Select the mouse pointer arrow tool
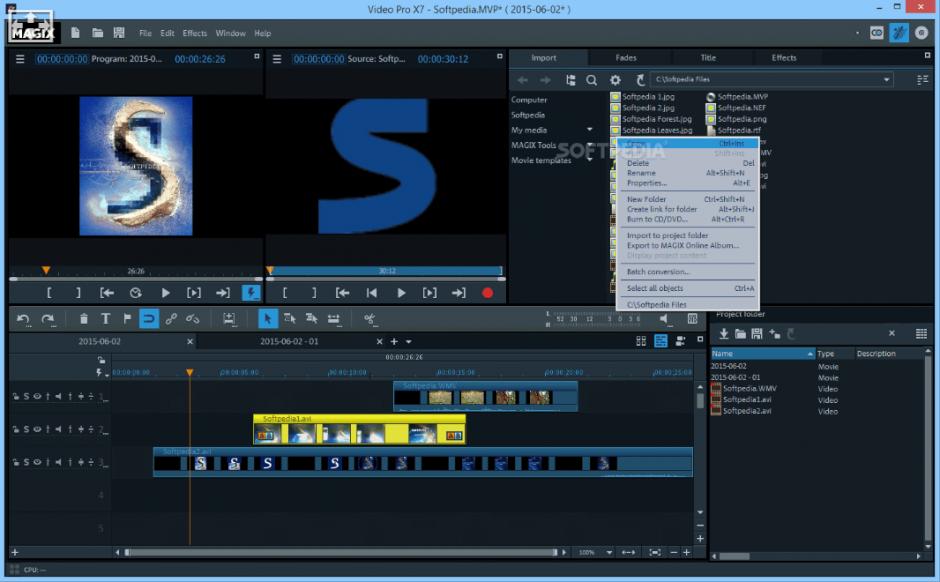Screen dimensions: 940x582 pyautogui.click(x=267, y=319)
